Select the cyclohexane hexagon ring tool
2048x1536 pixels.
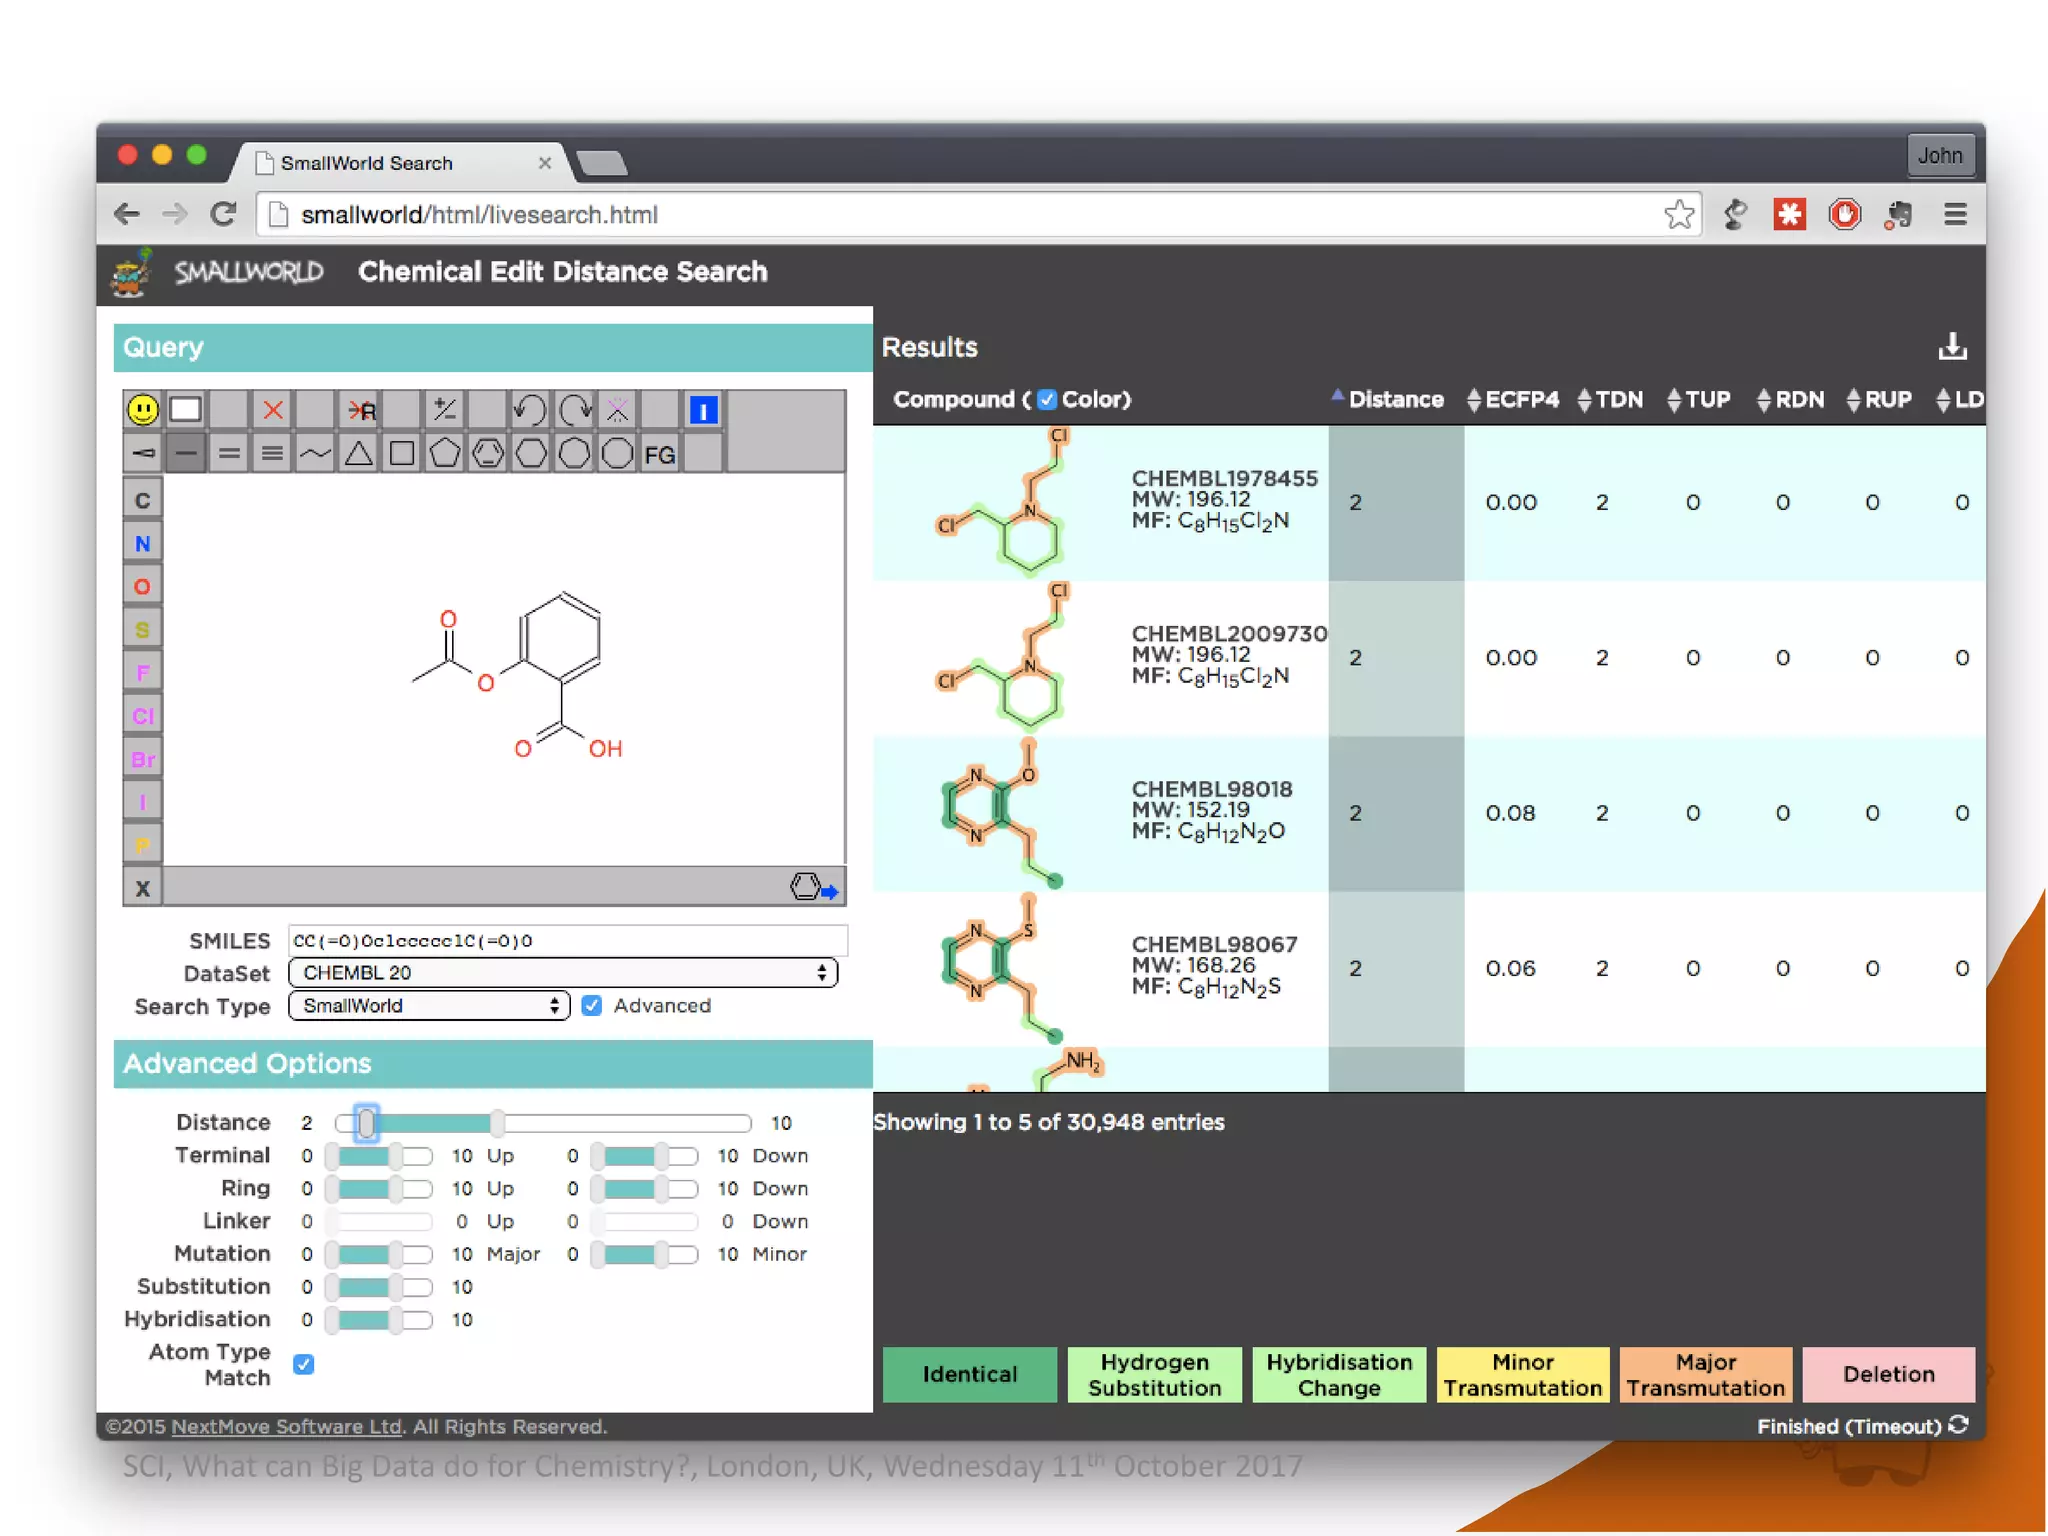pyautogui.click(x=531, y=454)
